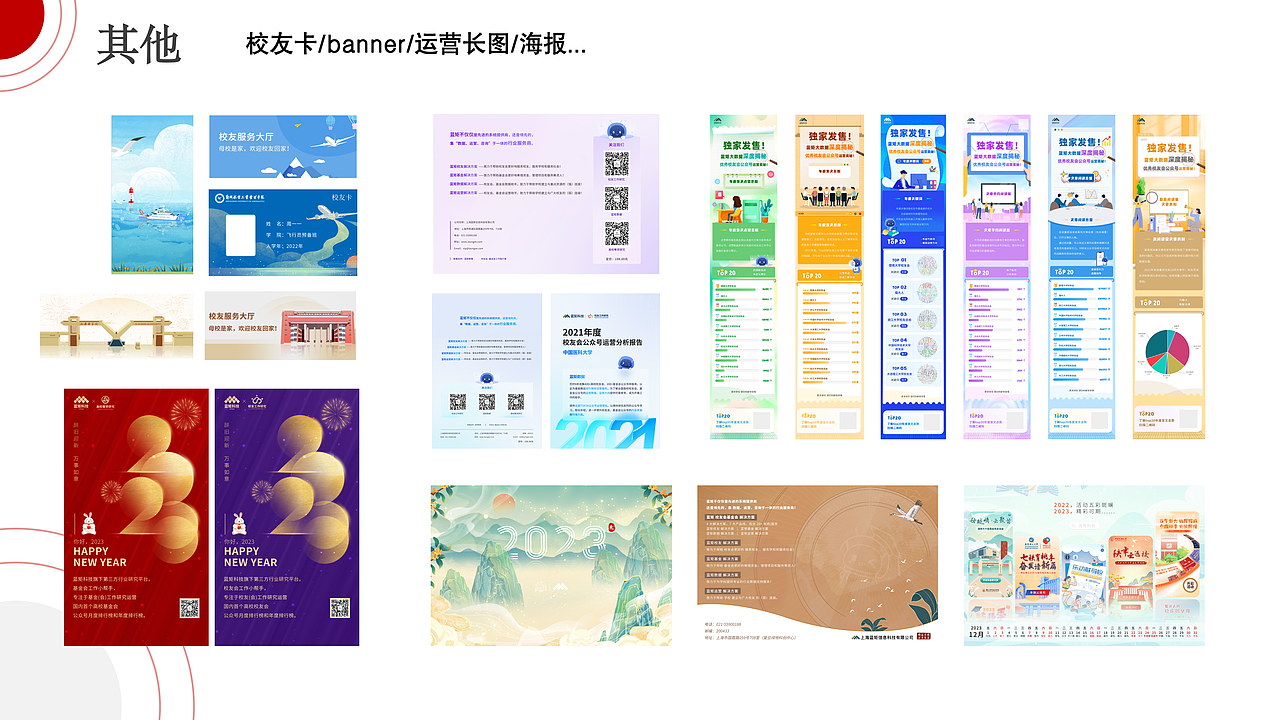The image size is (1280, 720).
Task: Click the school crest on the alumni card
Action: pyautogui.click(x=219, y=198)
